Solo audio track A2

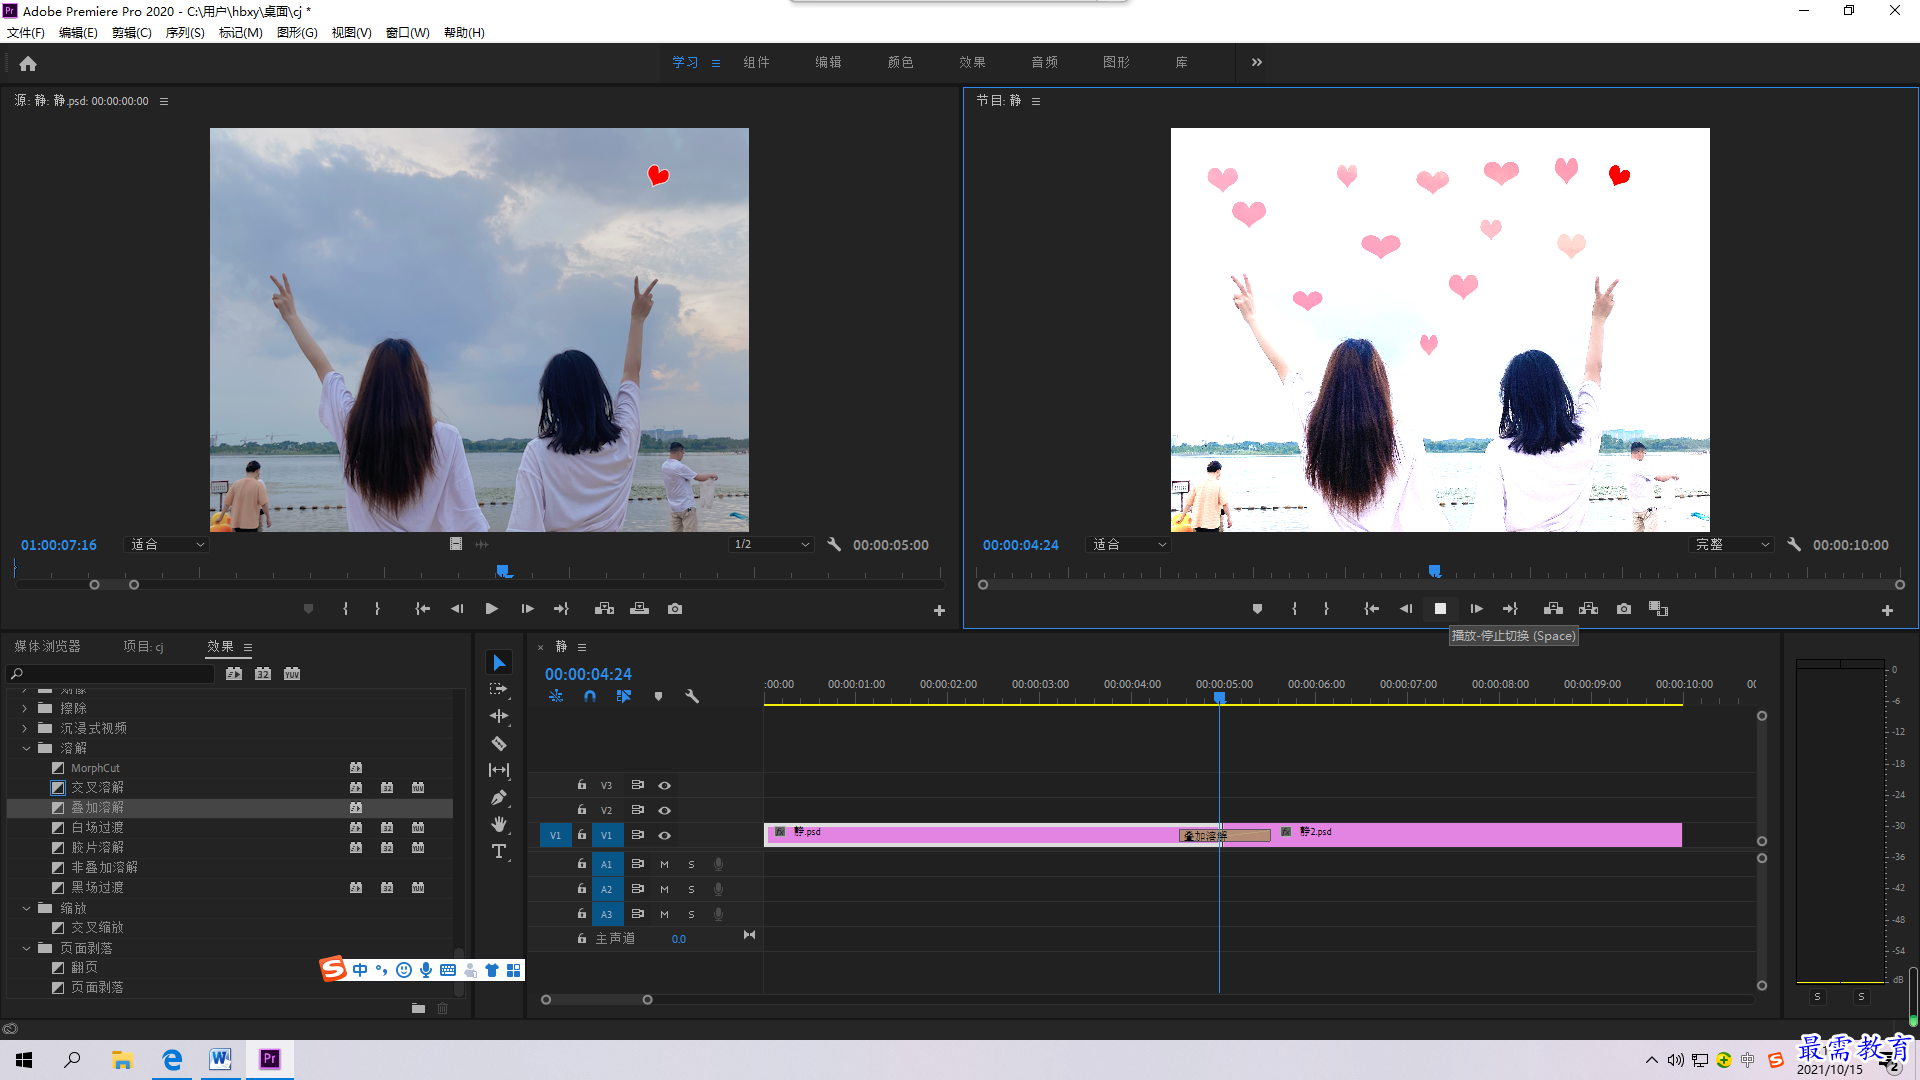[x=691, y=889]
